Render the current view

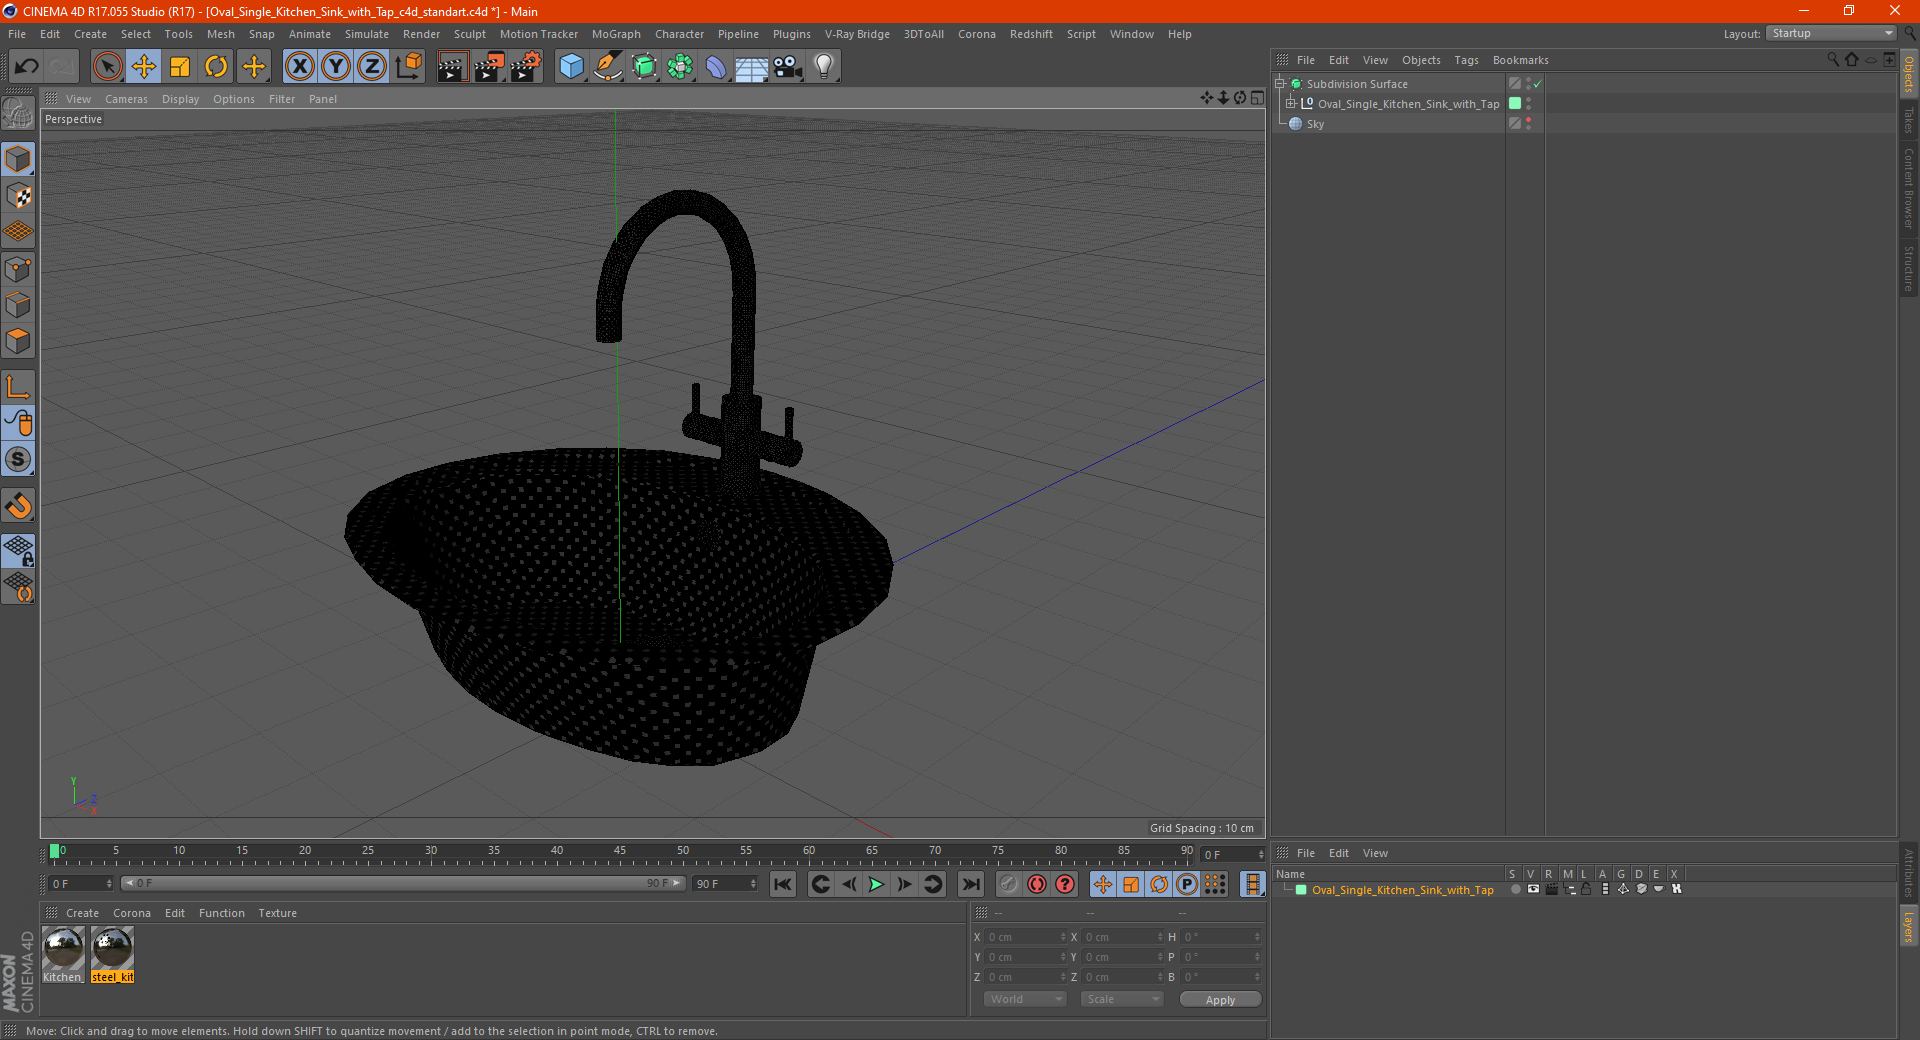(452, 67)
